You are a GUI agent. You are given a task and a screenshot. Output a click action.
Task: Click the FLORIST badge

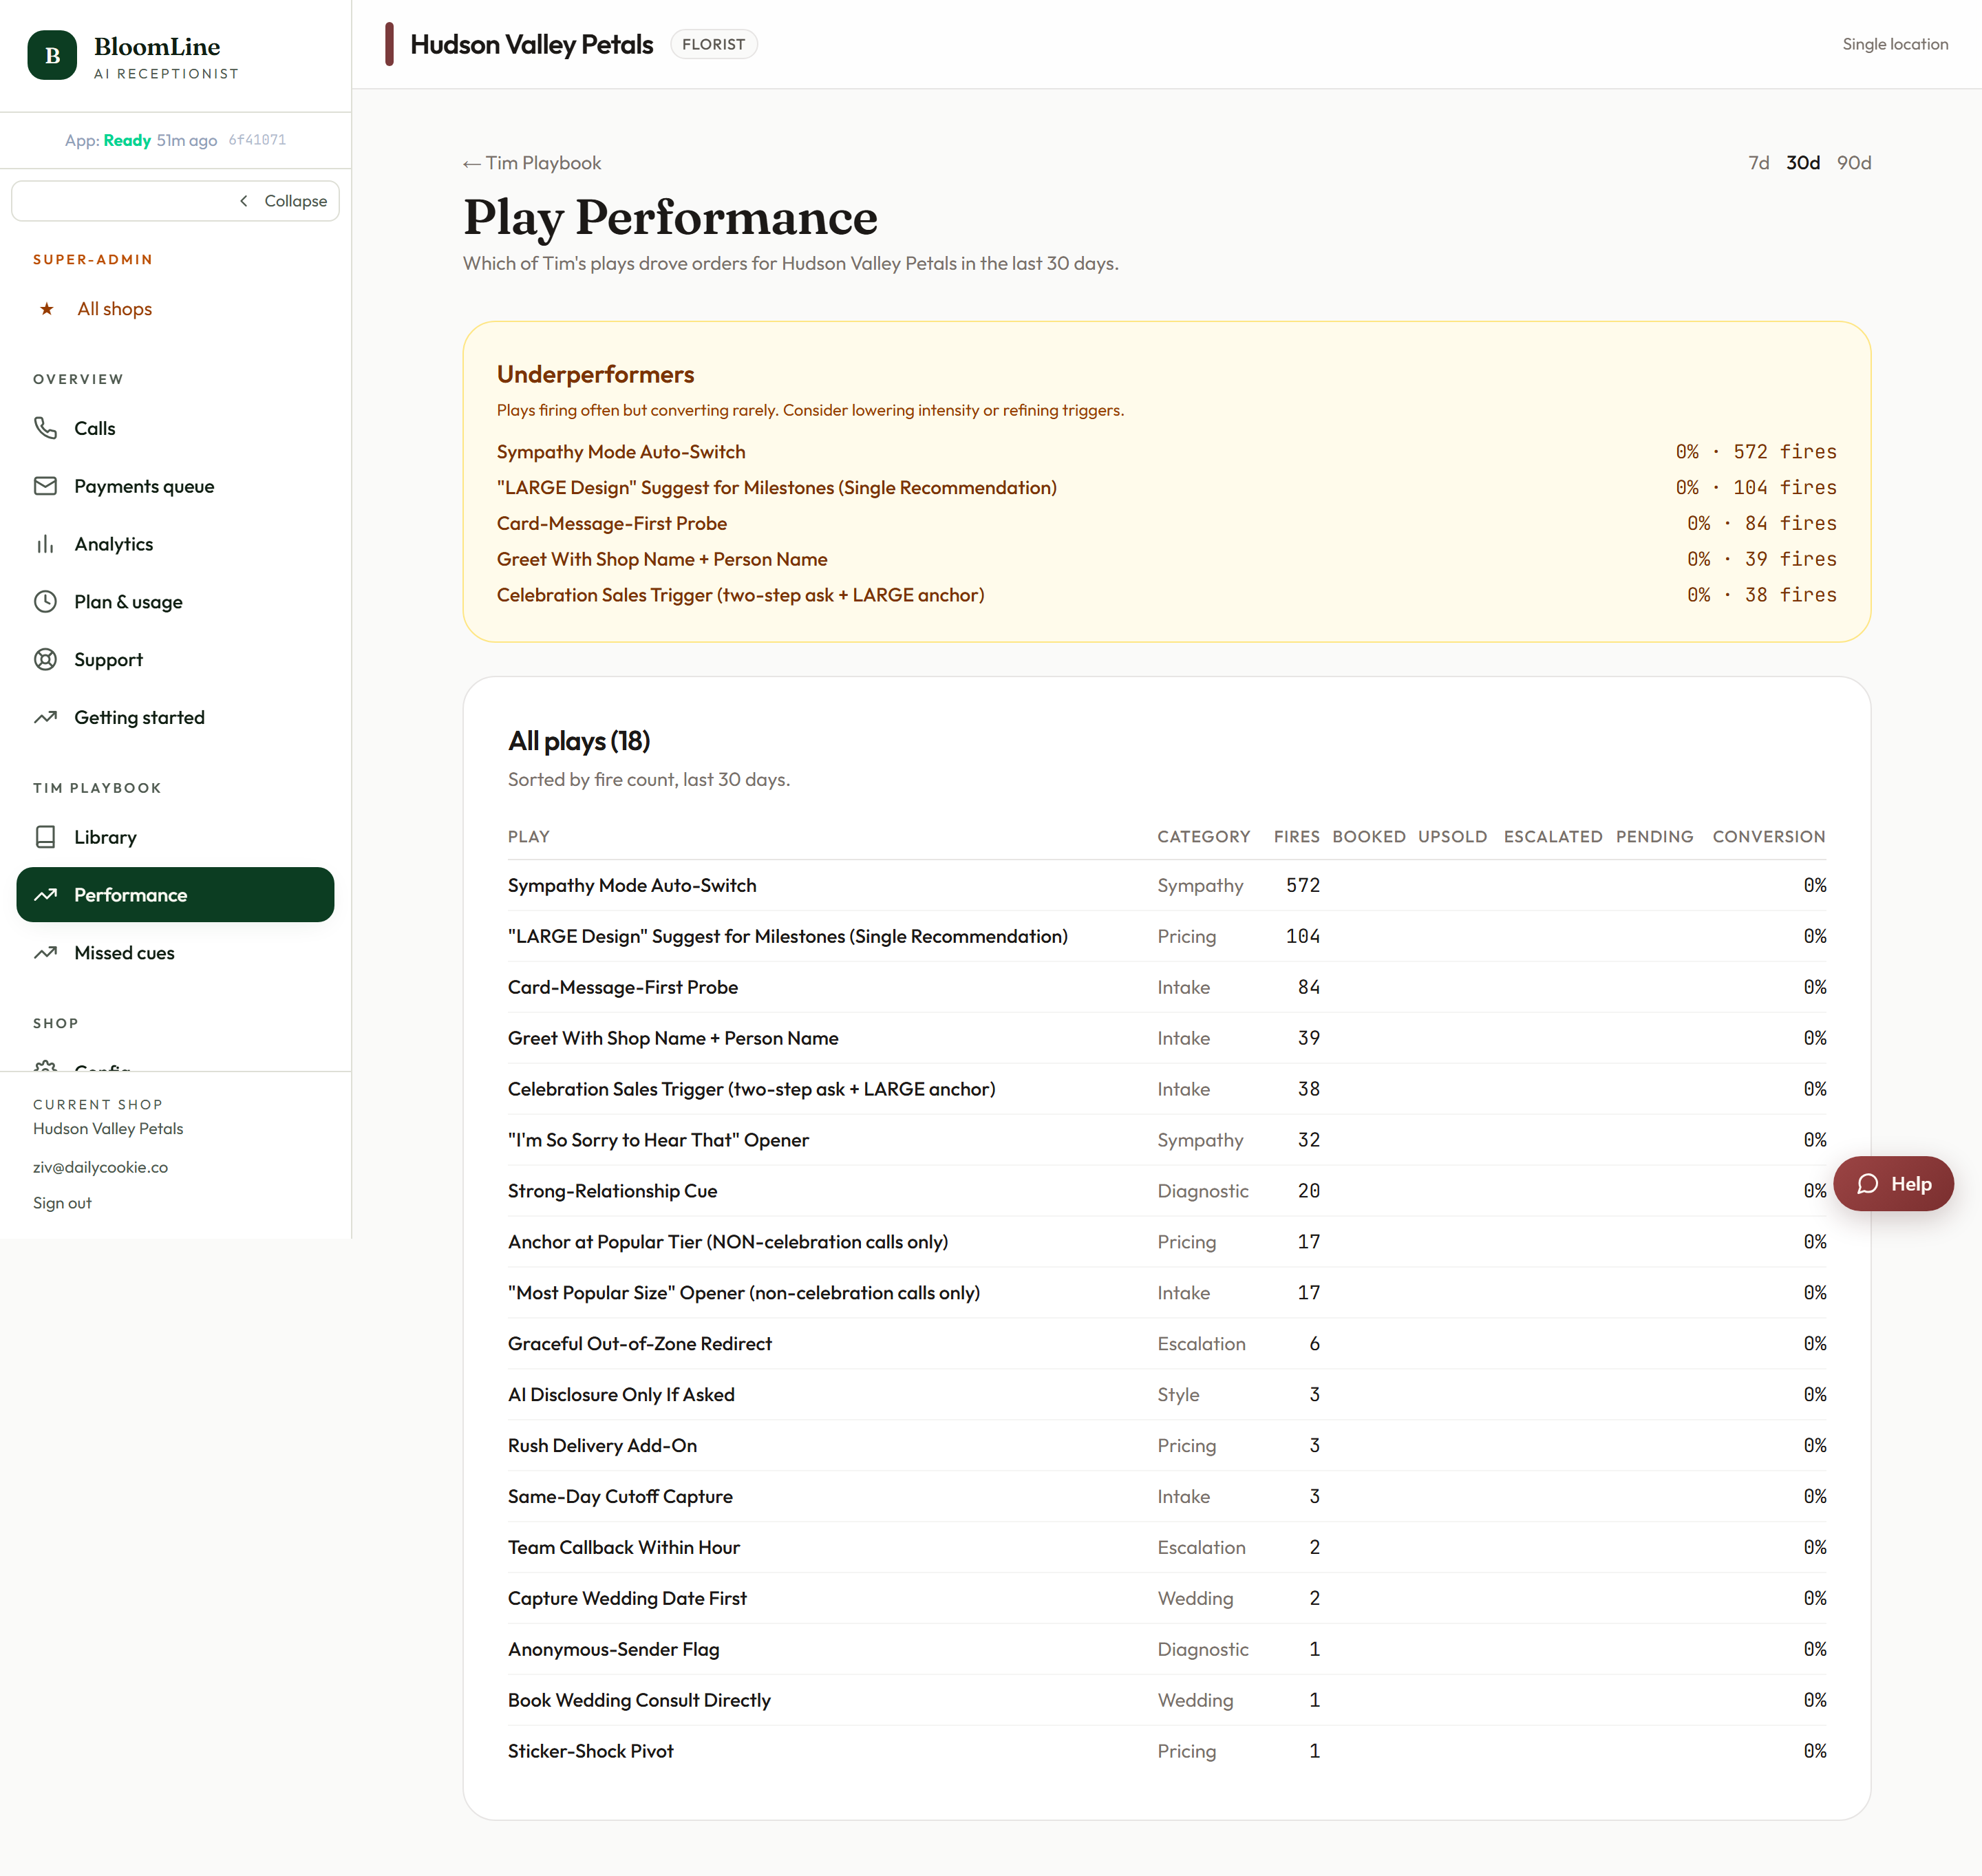713,44
